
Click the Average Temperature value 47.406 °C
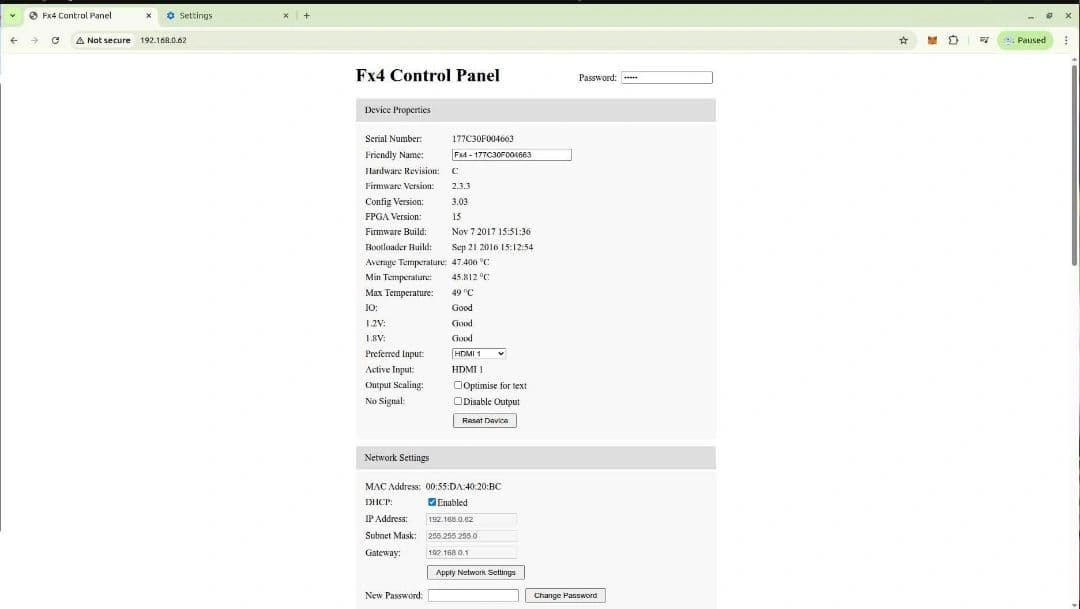[470, 262]
